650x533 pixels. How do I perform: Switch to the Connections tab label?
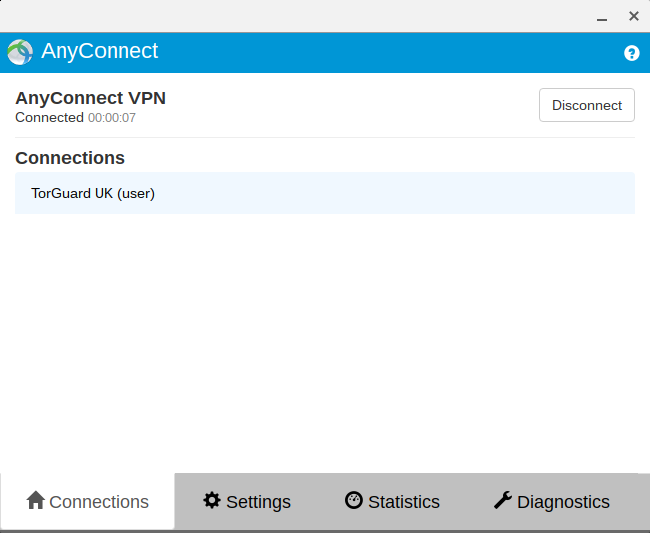(99, 502)
